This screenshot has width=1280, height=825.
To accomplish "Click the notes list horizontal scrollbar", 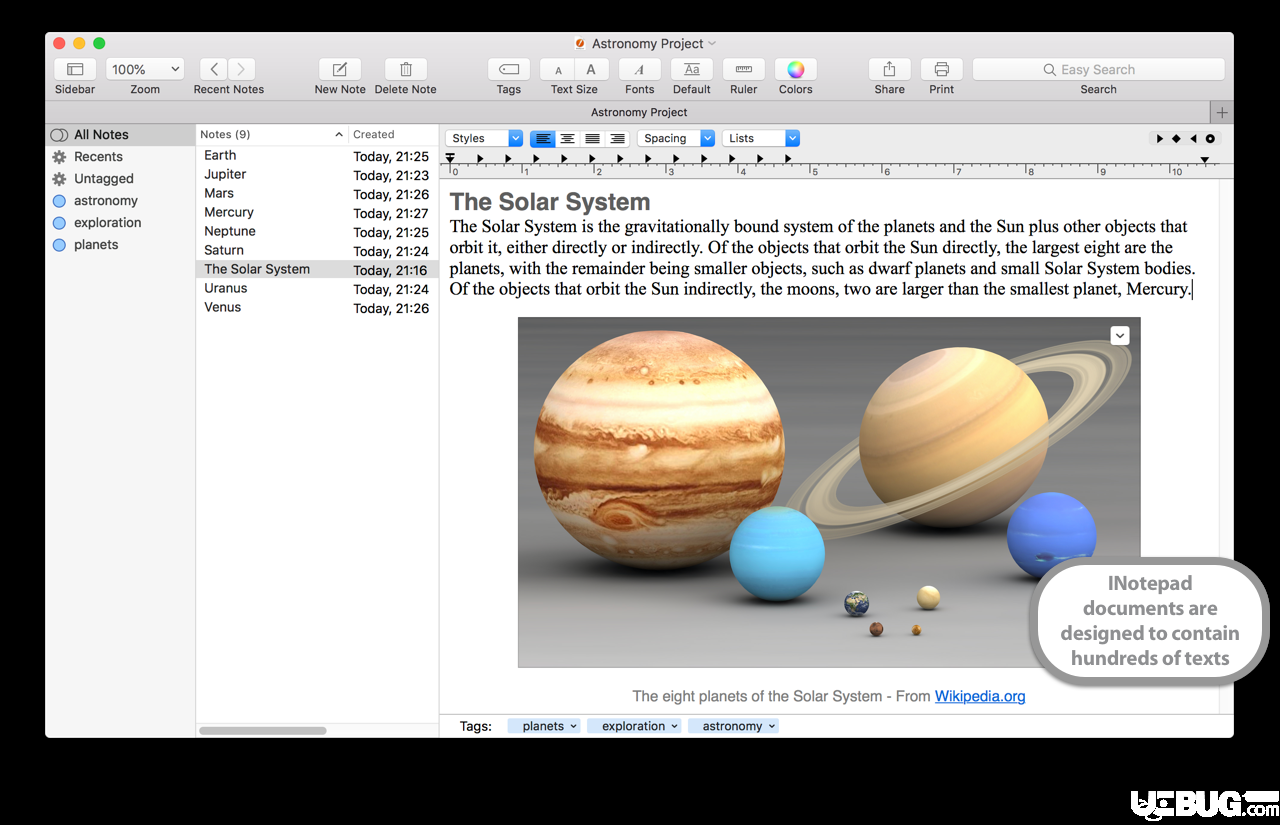I will pos(263,730).
